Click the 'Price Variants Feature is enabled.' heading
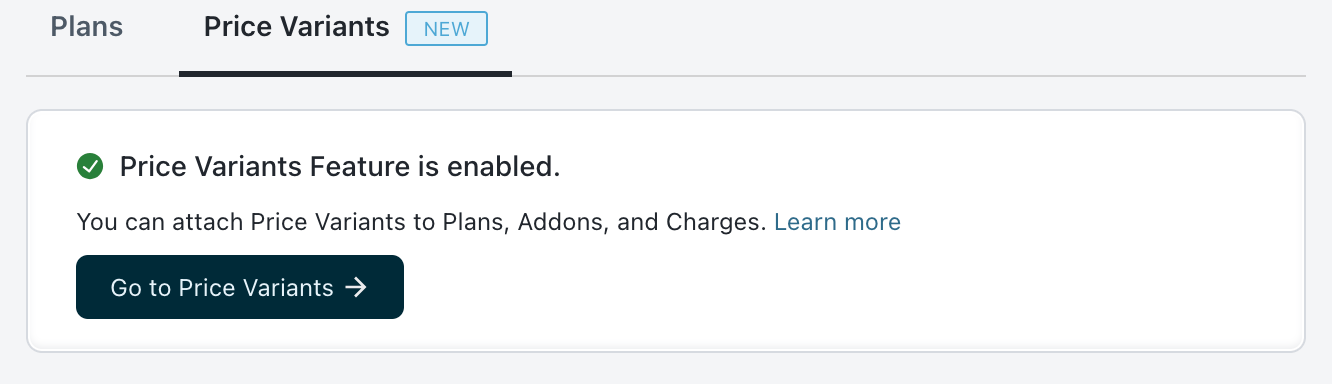The width and height of the screenshot is (1332, 384). pyautogui.click(x=340, y=167)
